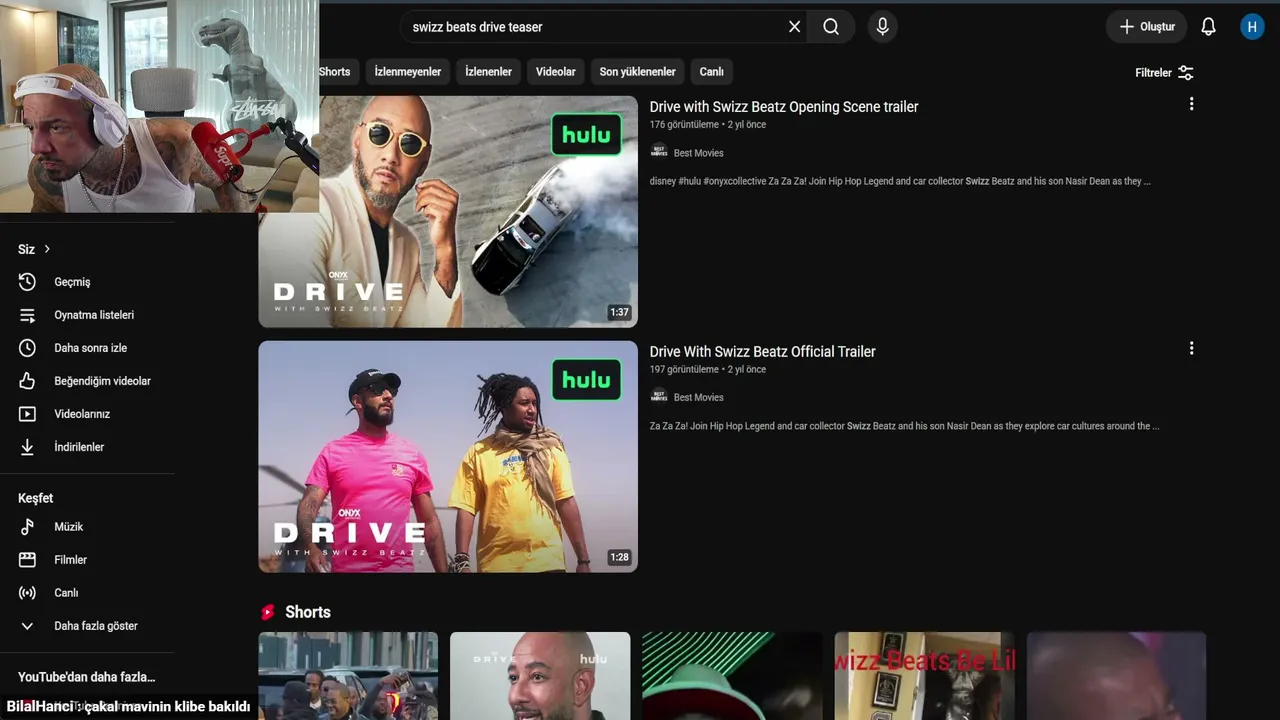
Task: Expand the Siz section chevron
Action: point(46,249)
